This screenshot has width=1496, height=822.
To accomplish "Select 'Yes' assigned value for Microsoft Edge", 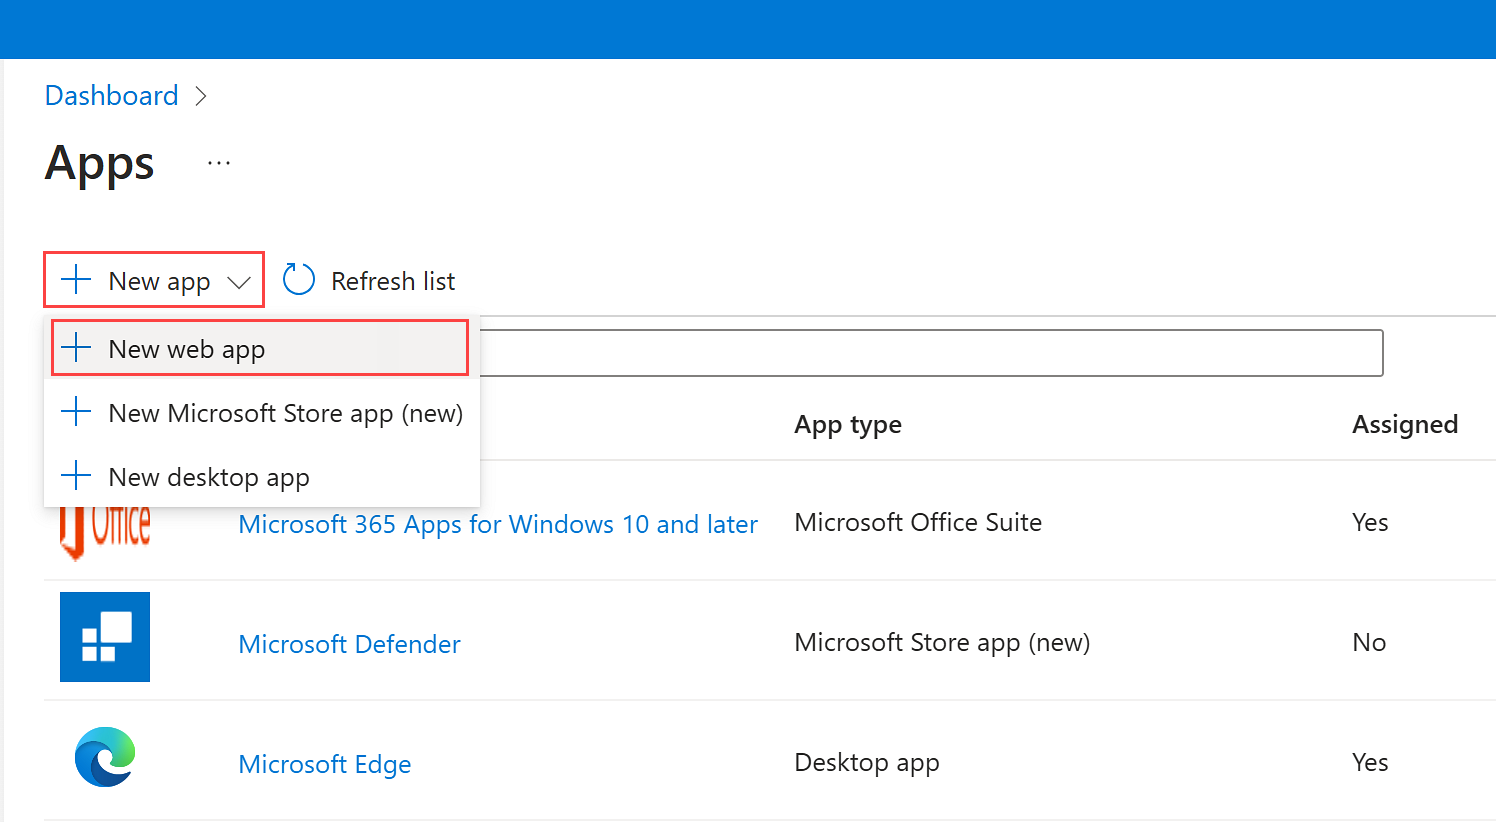I will 1370,762.
